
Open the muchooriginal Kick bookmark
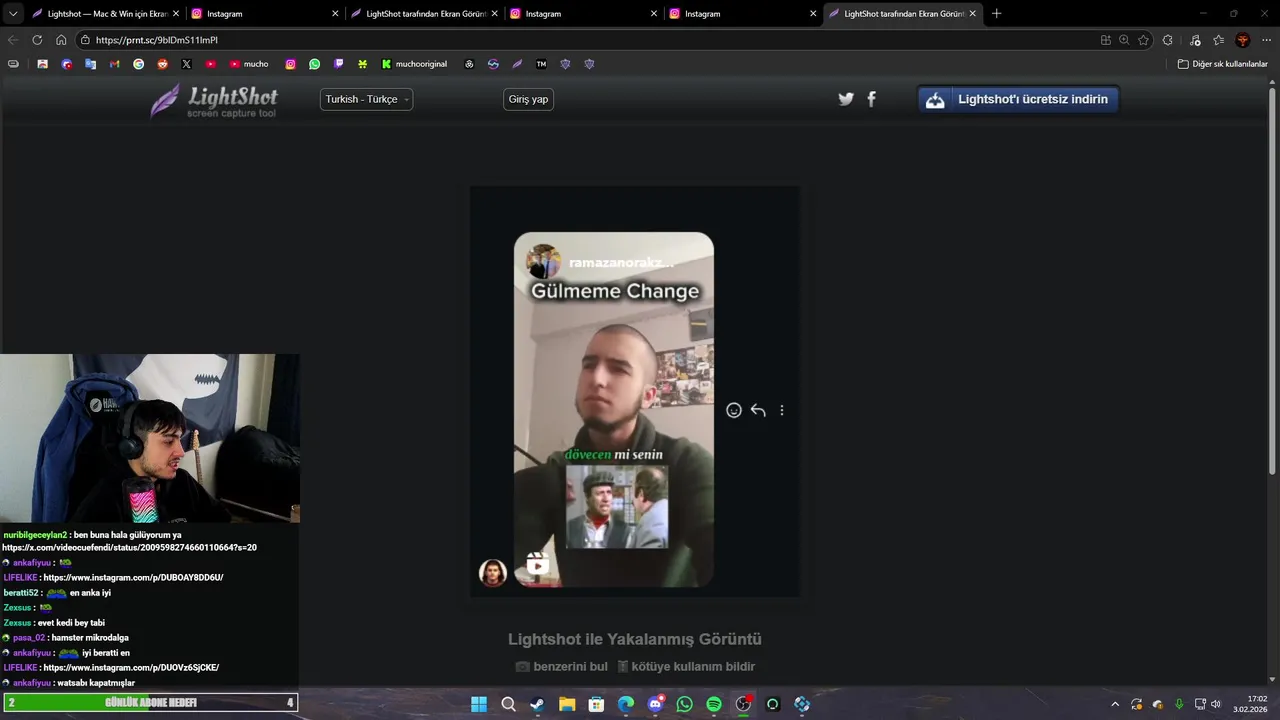pyautogui.click(x=414, y=64)
